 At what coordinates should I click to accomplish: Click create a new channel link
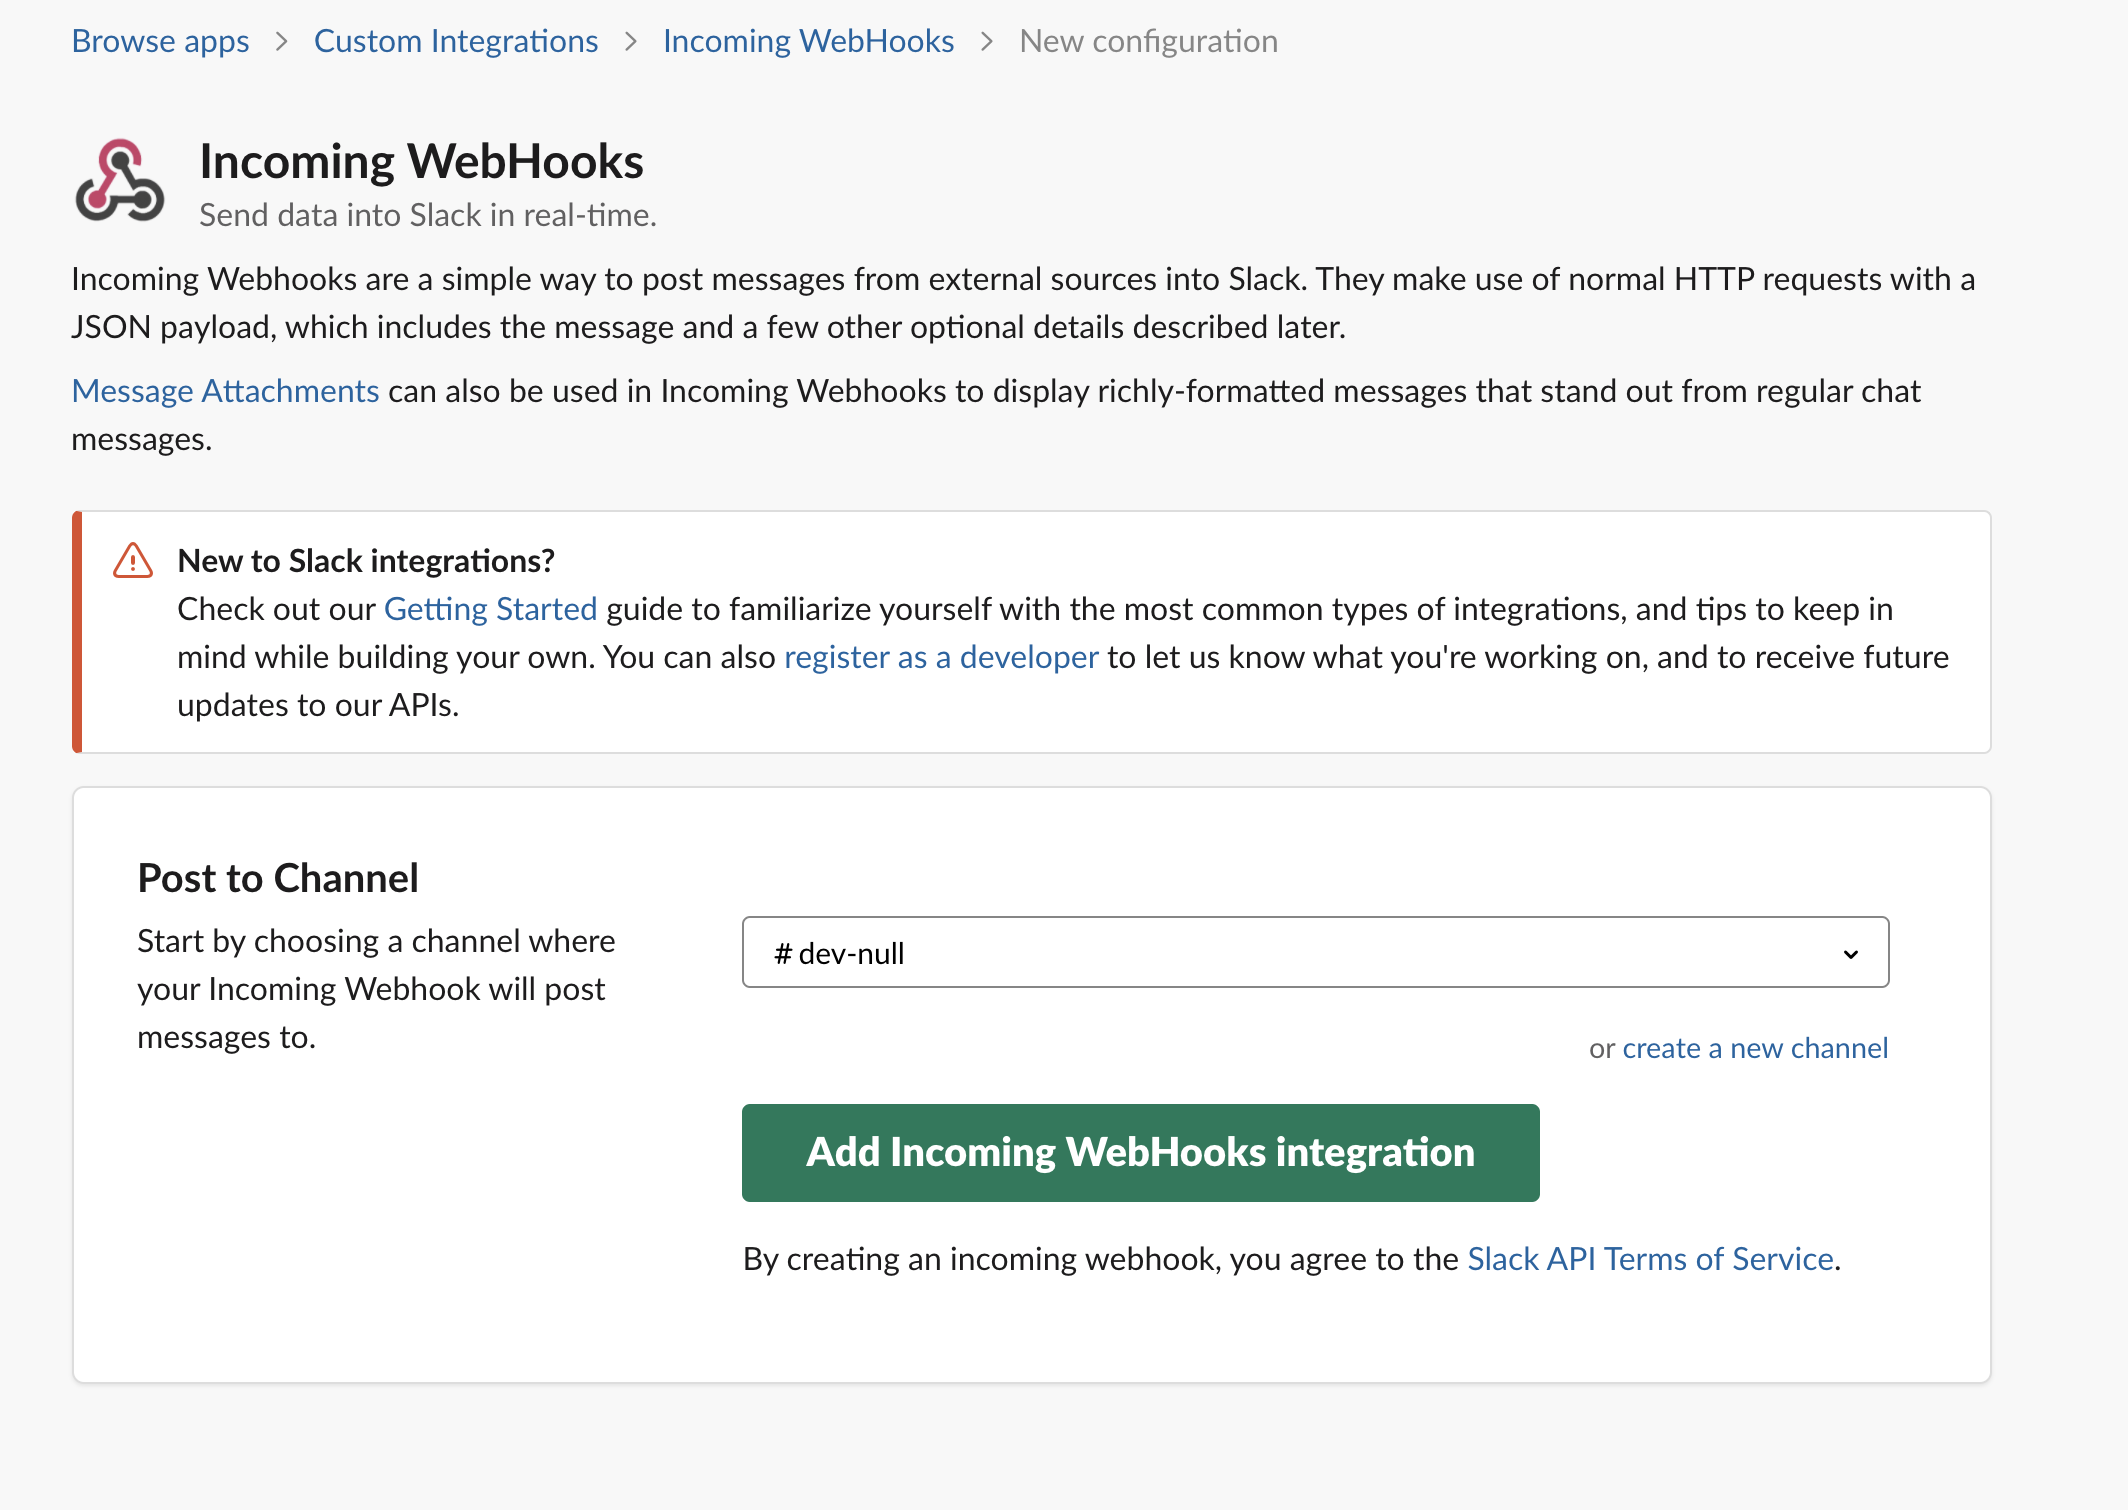pyautogui.click(x=1755, y=1048)
